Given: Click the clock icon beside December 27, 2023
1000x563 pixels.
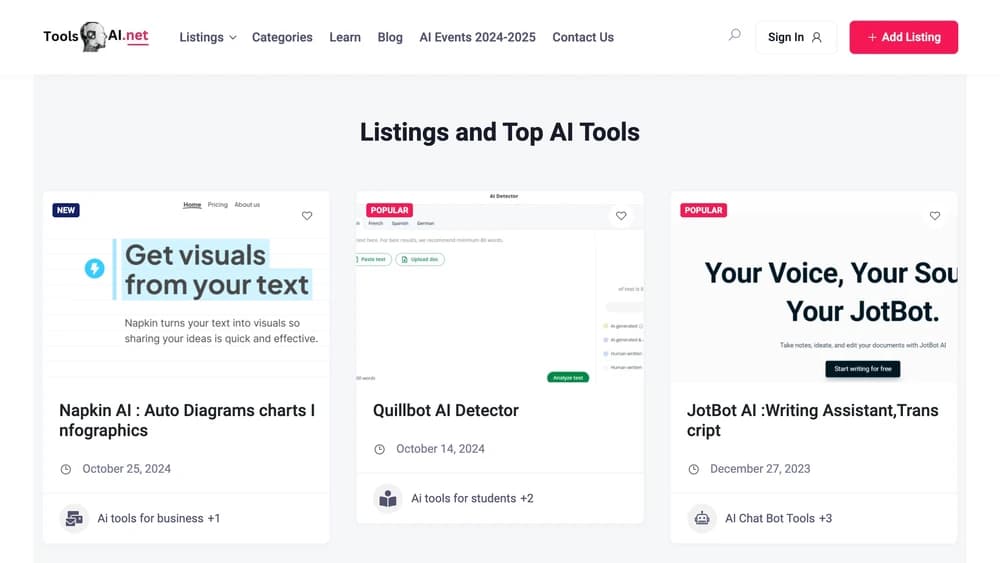Looking at the screenshot, I should (694, 469).
